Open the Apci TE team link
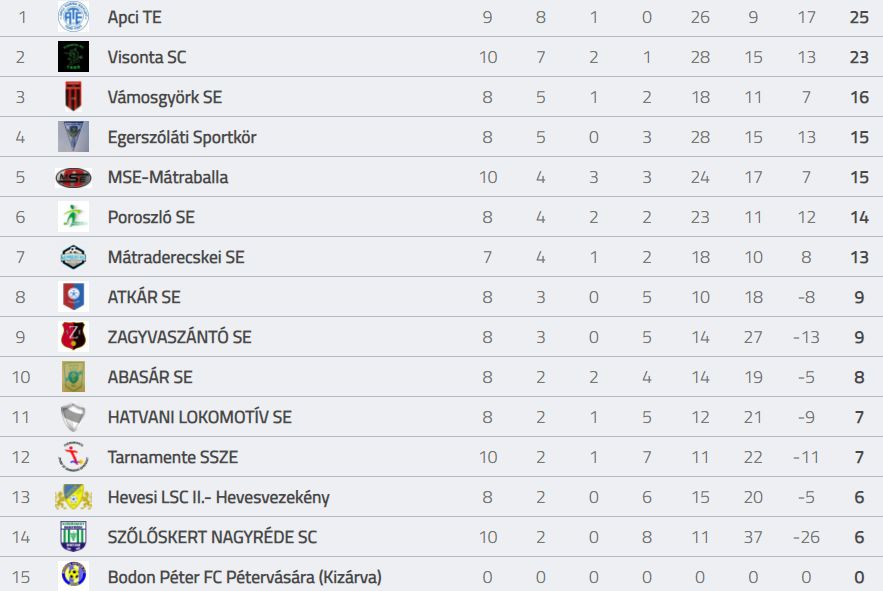The image size is (883, 591). [135, 17]
